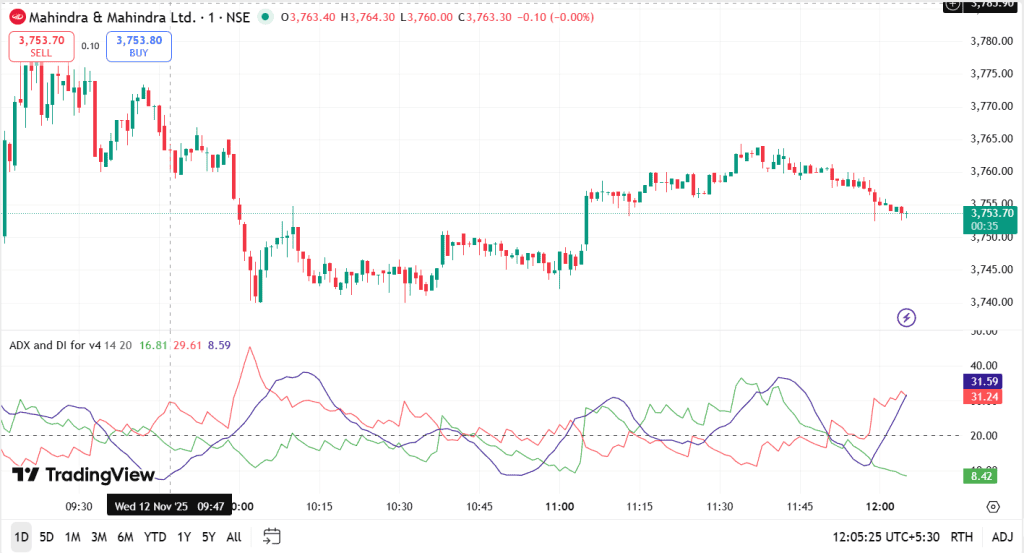Open time axis settings gear icon
The width and height of the screenshot is (1024, 553).
coord(992,505)
